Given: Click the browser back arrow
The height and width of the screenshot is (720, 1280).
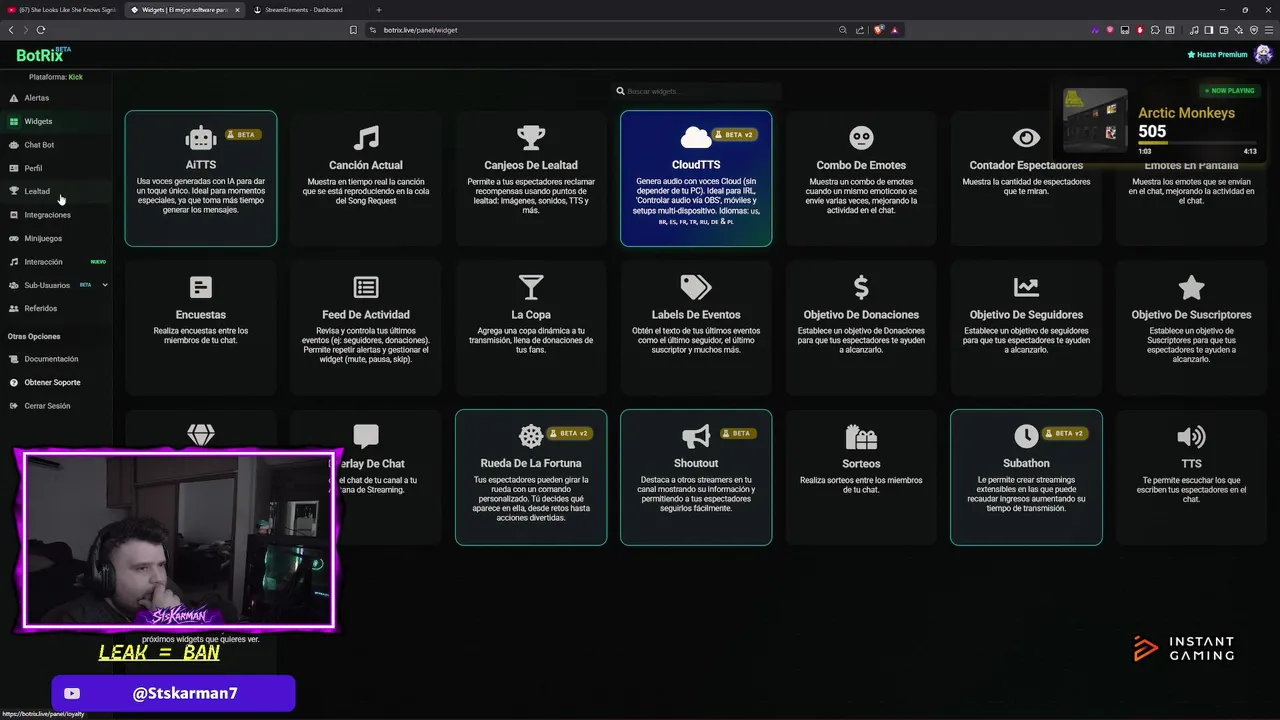Looking at the screenshot, I should 11,30.
